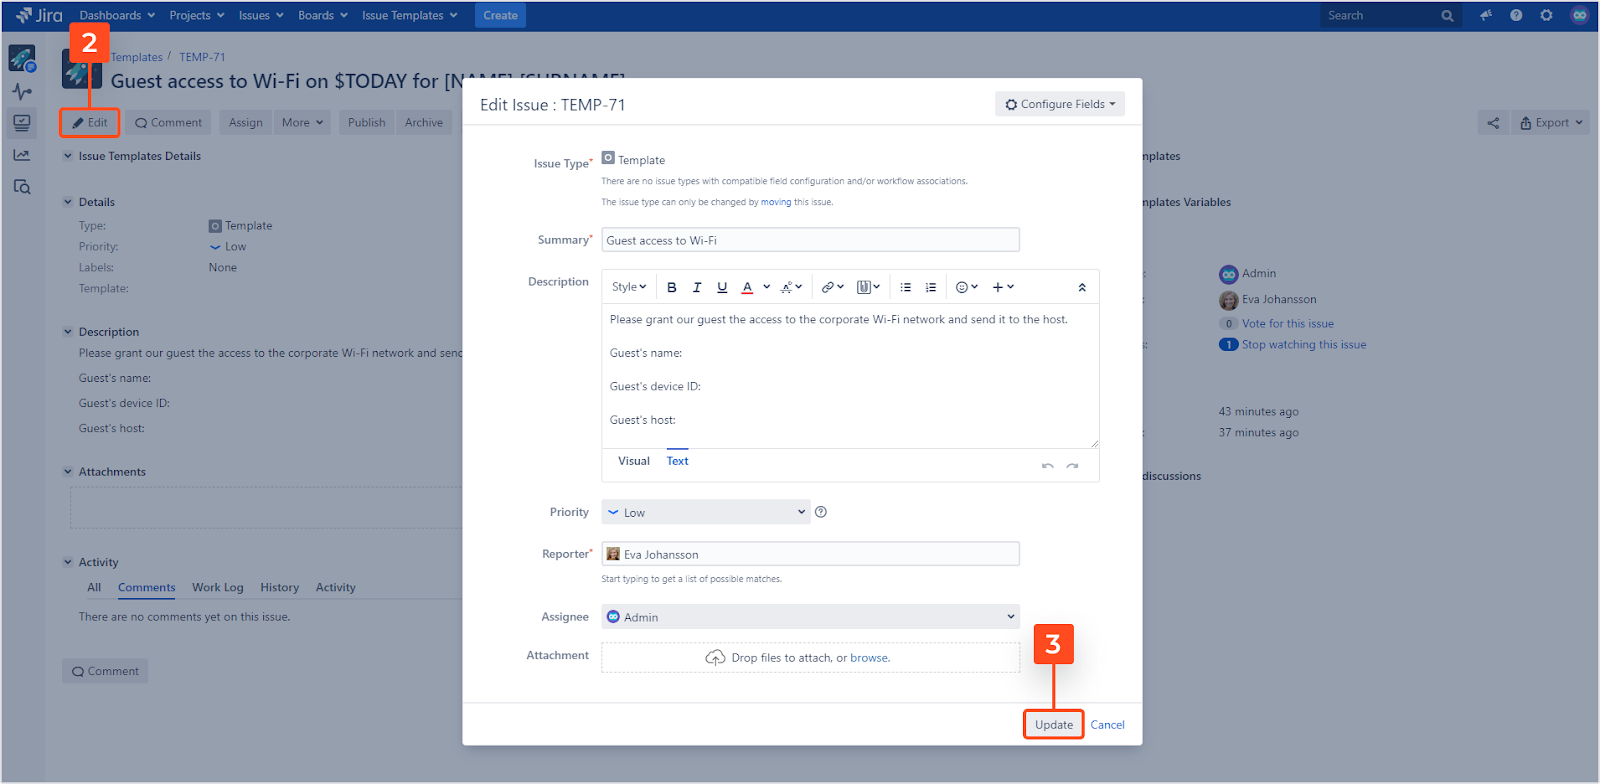Click the Create button in the header

(x=500, y=15)
